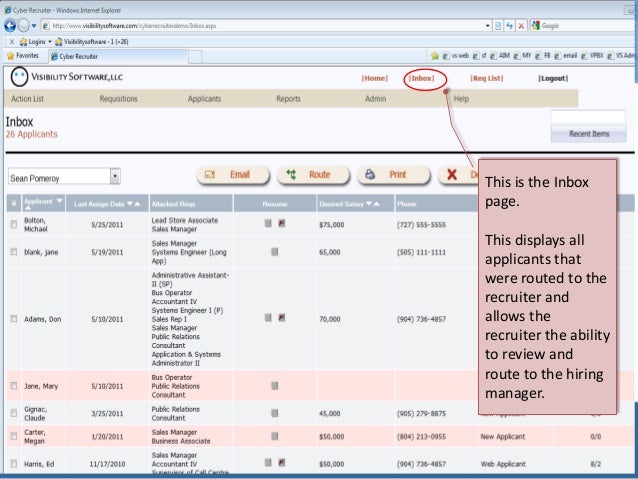This screenshot has width=638, height=479.
Task: Open Jane, Mary resume document icon
Action: [275, 385]
